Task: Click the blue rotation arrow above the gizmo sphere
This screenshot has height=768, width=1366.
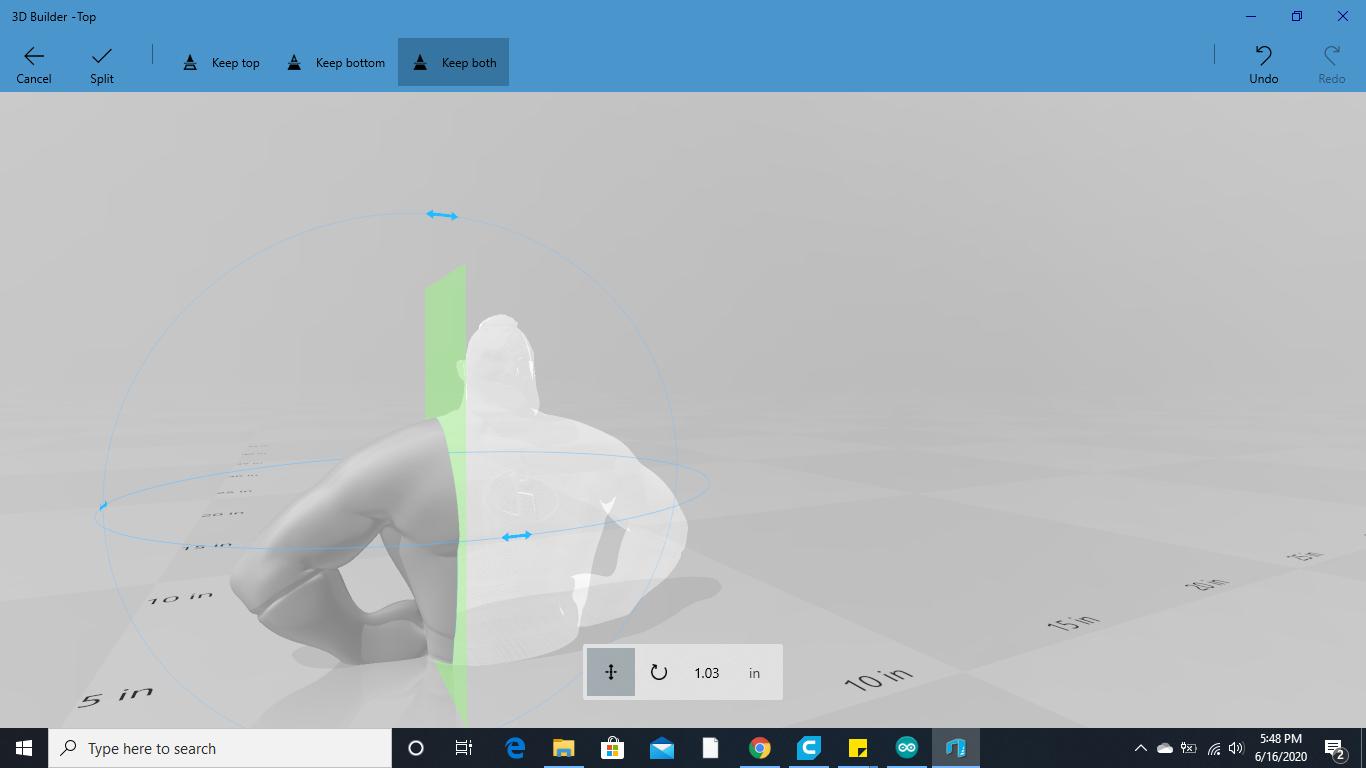Action: (440, 215)
